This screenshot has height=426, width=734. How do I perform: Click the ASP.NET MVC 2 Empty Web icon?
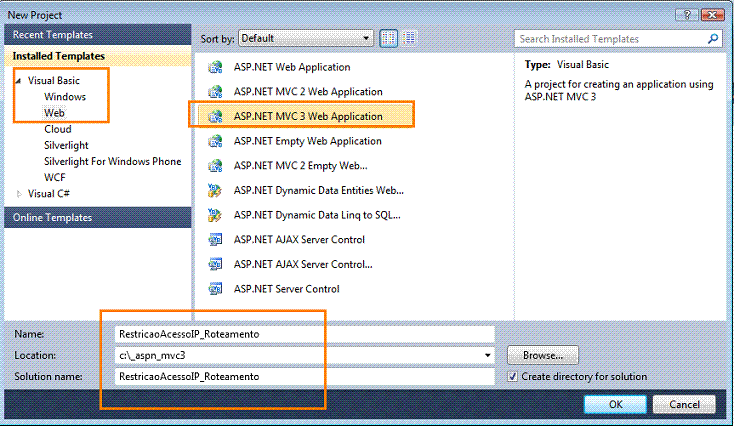(x=215, y=166)
